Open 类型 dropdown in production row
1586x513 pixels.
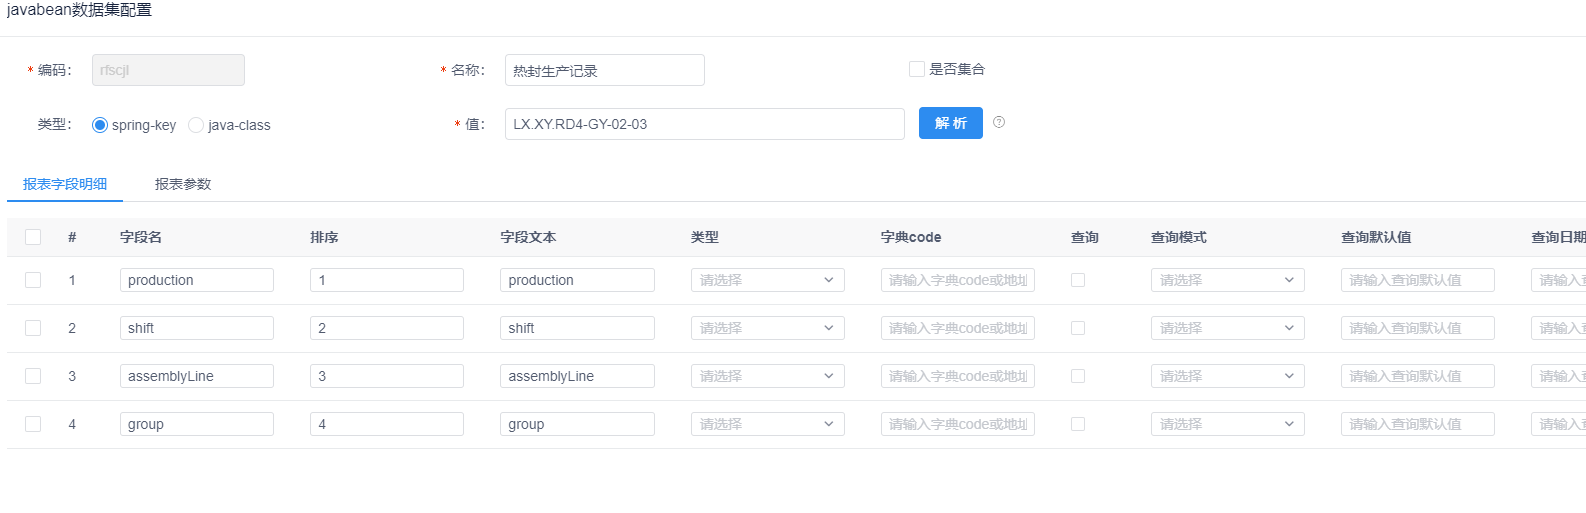[x=768, y=280]
